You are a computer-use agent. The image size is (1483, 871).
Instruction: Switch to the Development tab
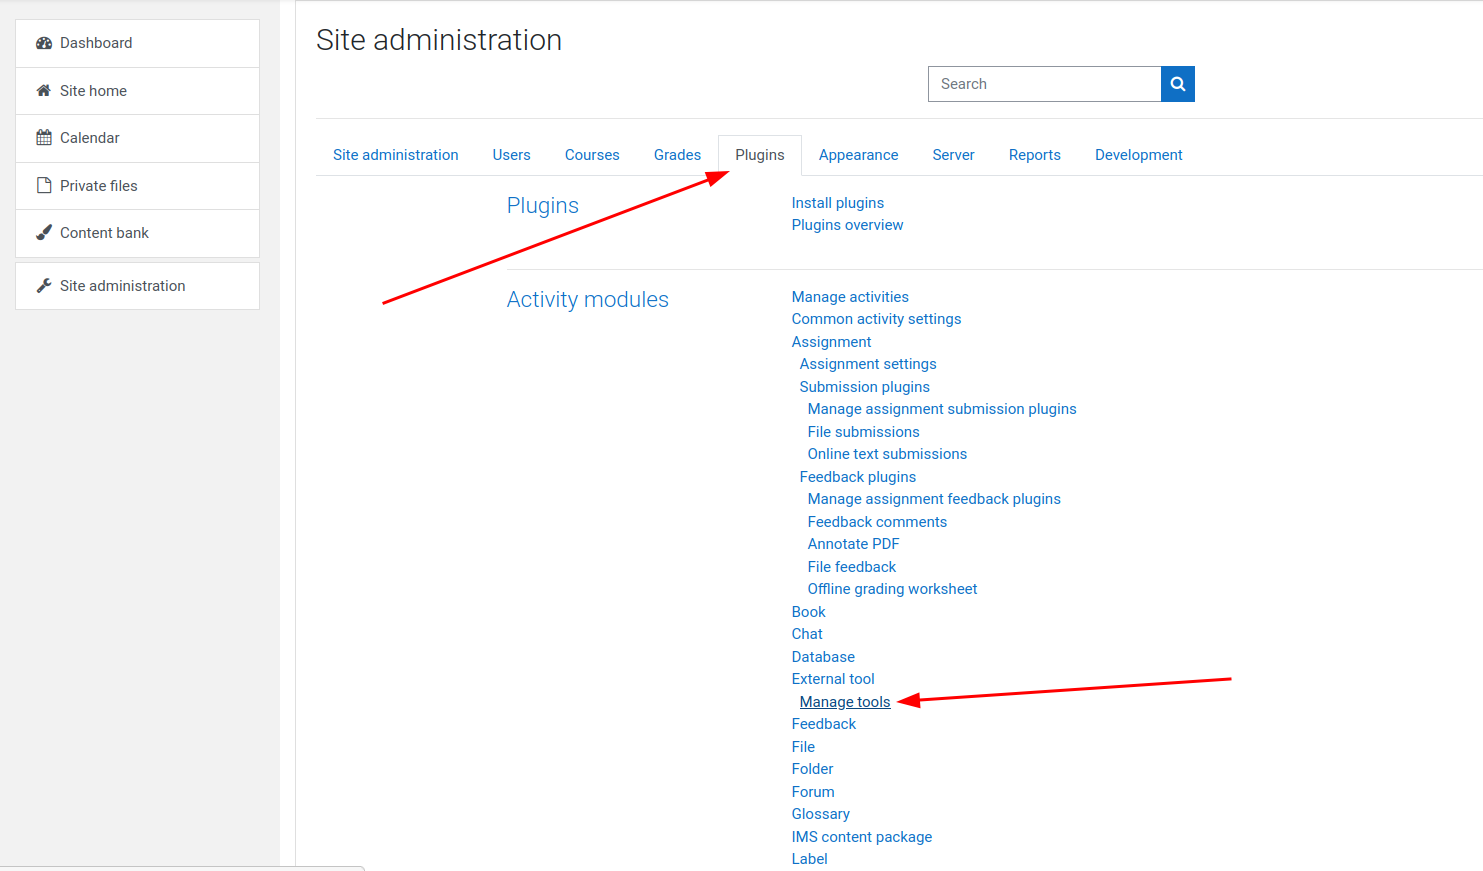[x=1138, y=155]
